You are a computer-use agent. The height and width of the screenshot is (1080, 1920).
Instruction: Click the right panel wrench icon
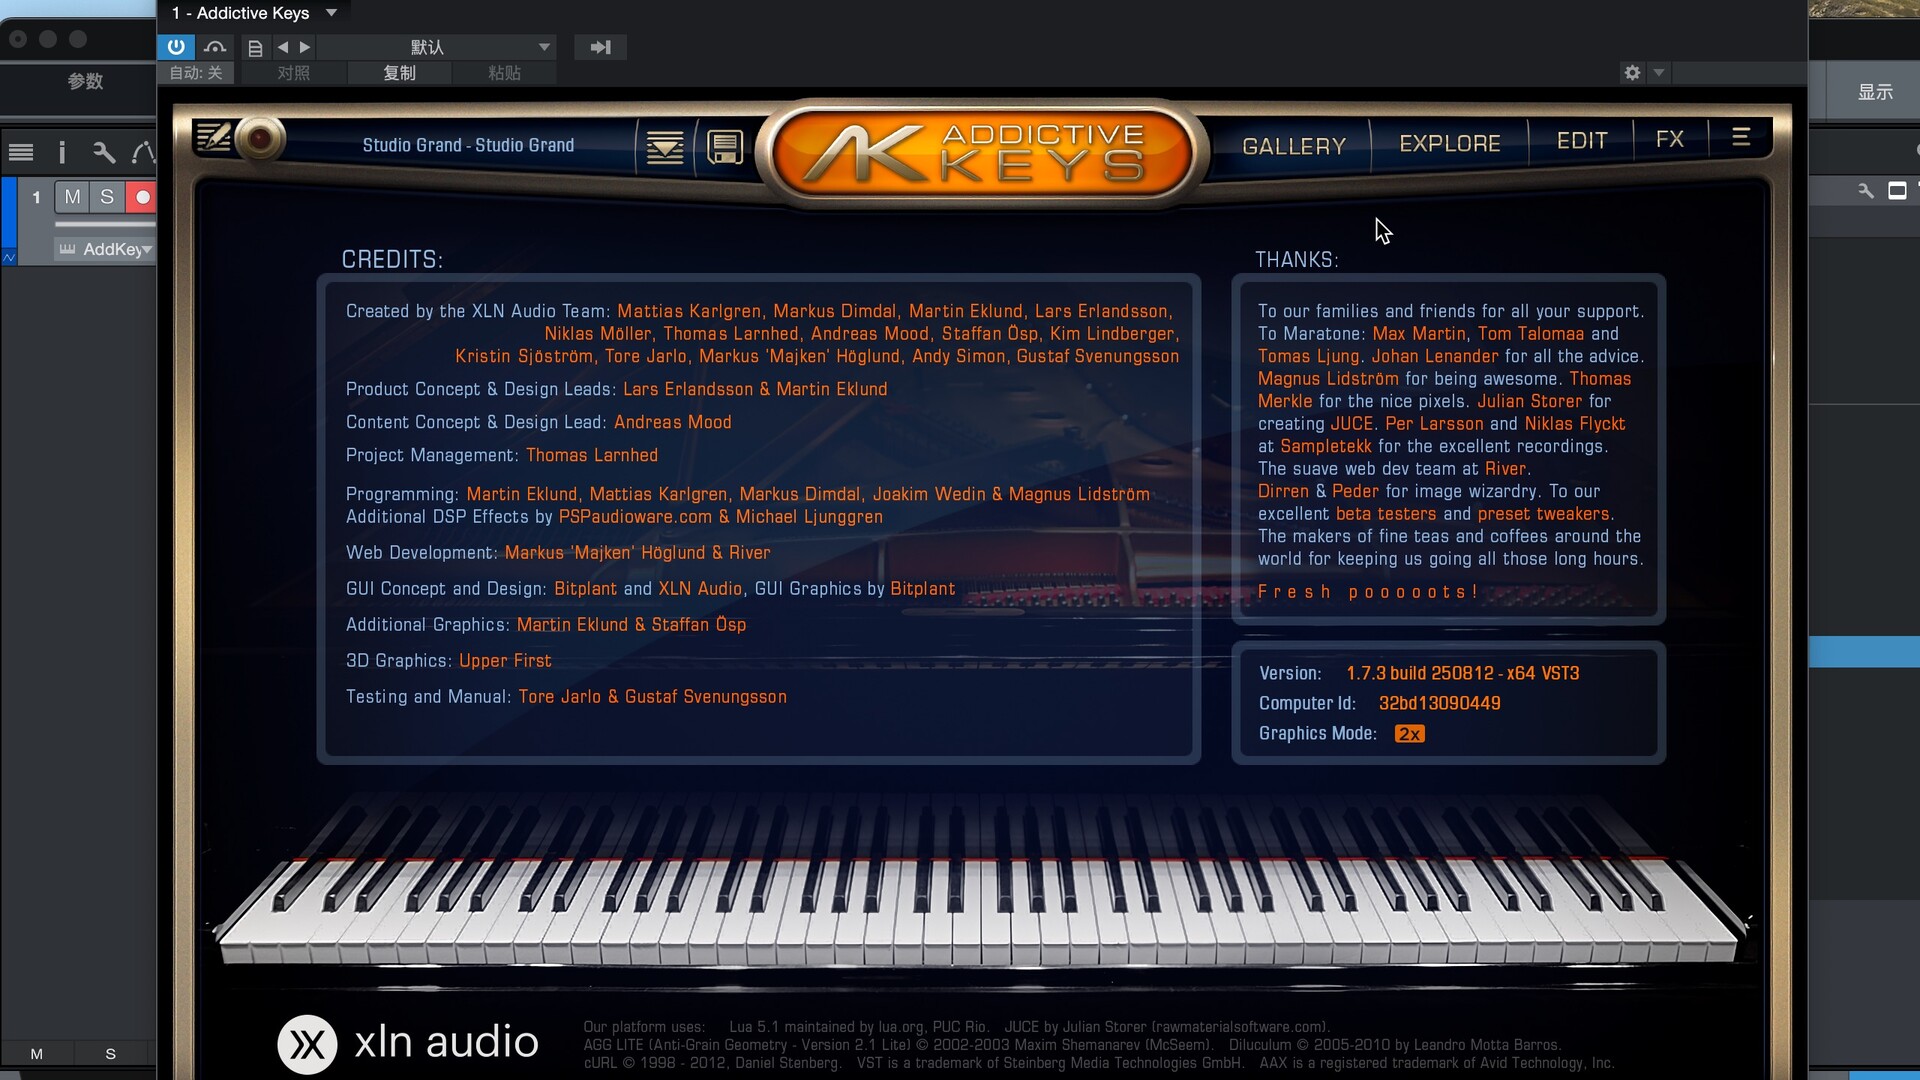coord(1865,190)
